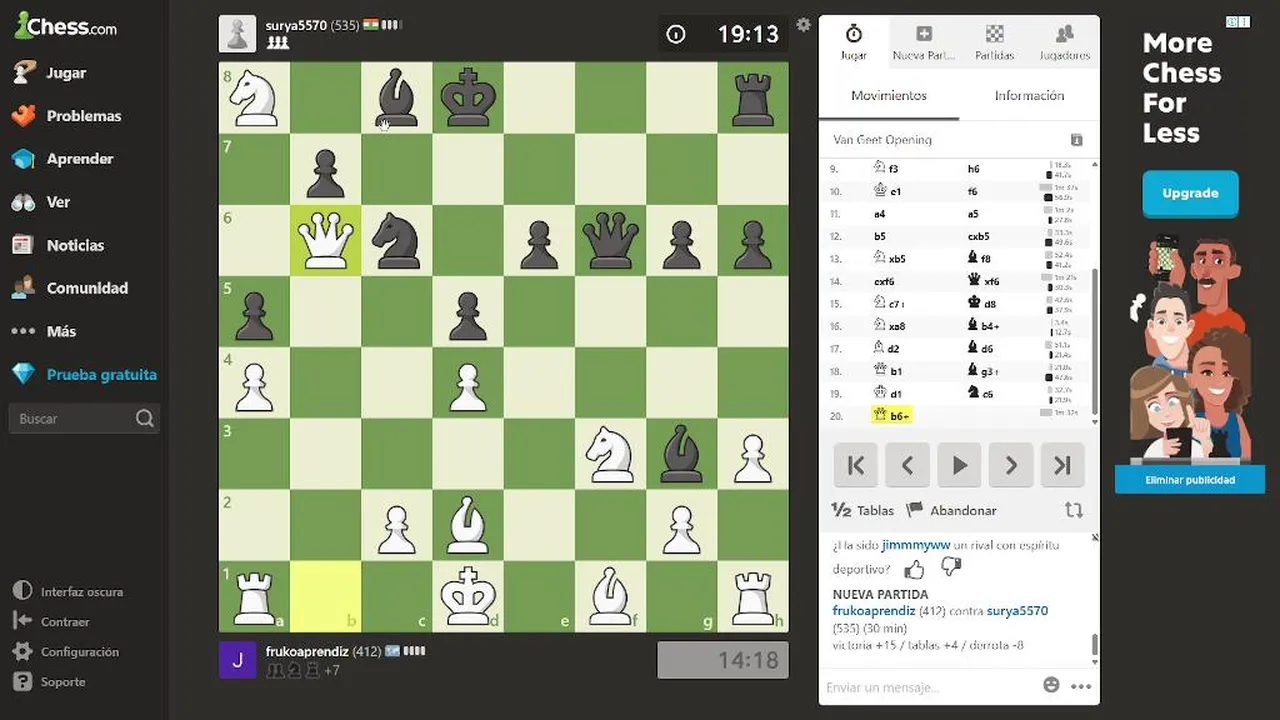Screen dimensions: 1280x720
Task: Open the Problemas puzzles section
Action: point(83,116)
